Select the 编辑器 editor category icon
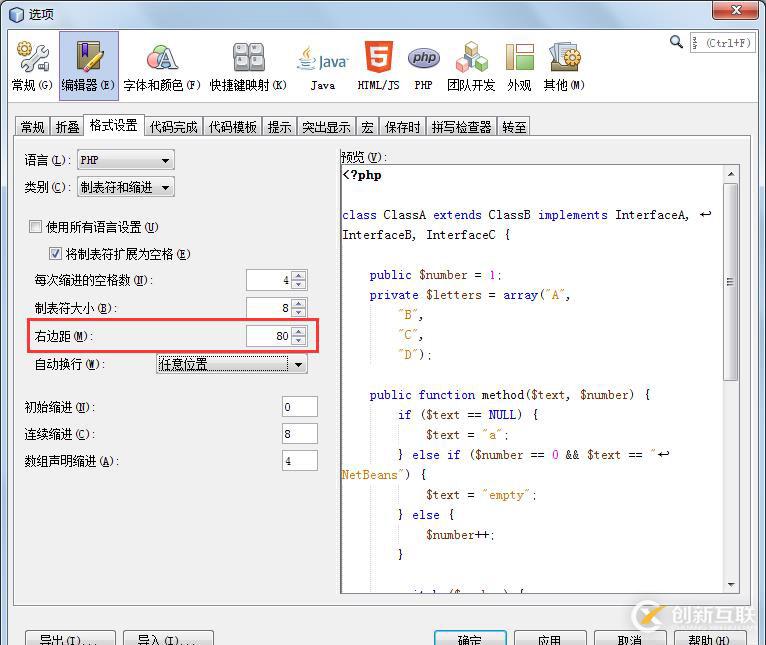Image resolution: width=766 pixels, height=645 pixels. pos(88,66)
